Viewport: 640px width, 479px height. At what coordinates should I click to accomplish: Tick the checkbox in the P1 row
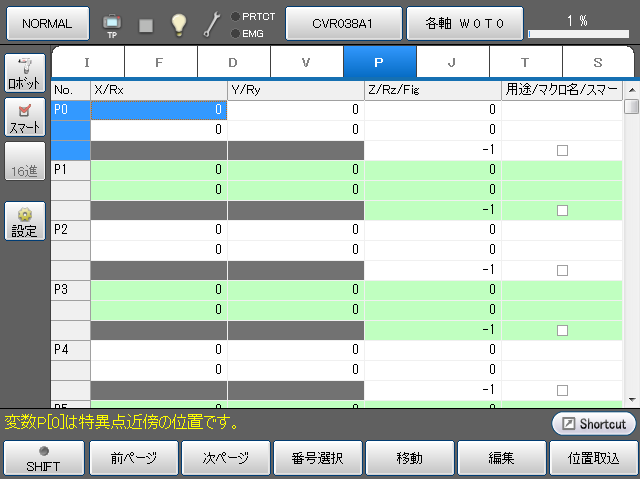pyautogui.click(x=562, y=210)
